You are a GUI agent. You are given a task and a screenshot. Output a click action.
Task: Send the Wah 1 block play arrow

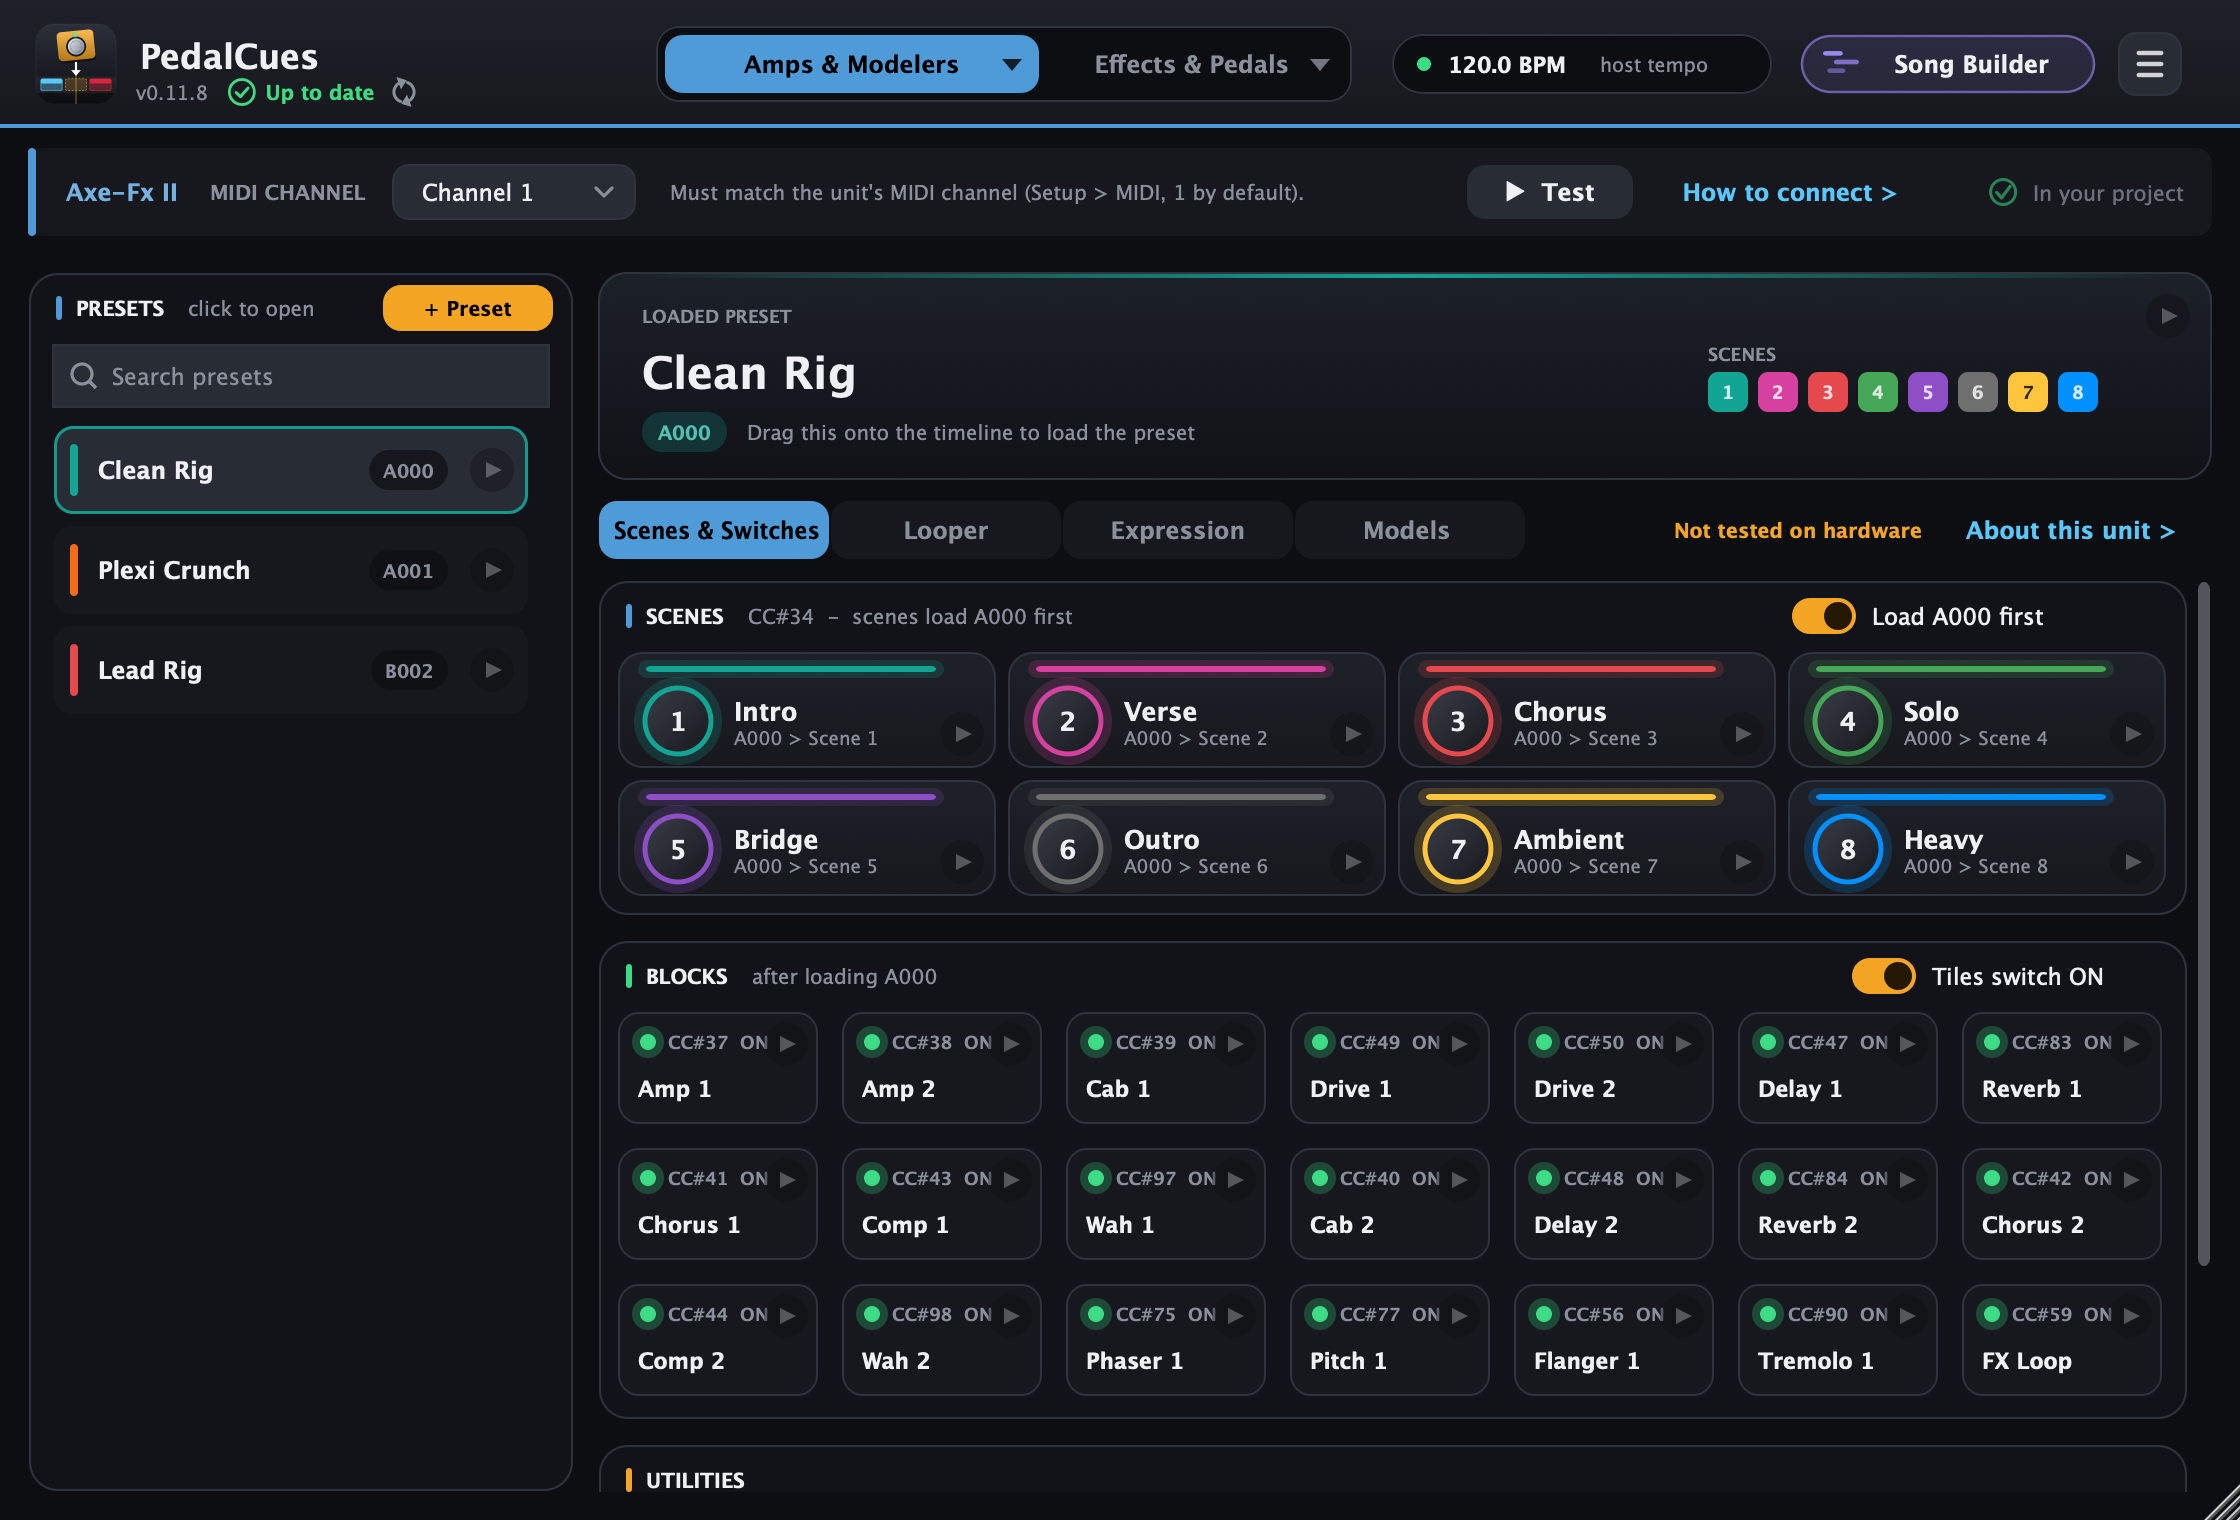[1236, 1179]
